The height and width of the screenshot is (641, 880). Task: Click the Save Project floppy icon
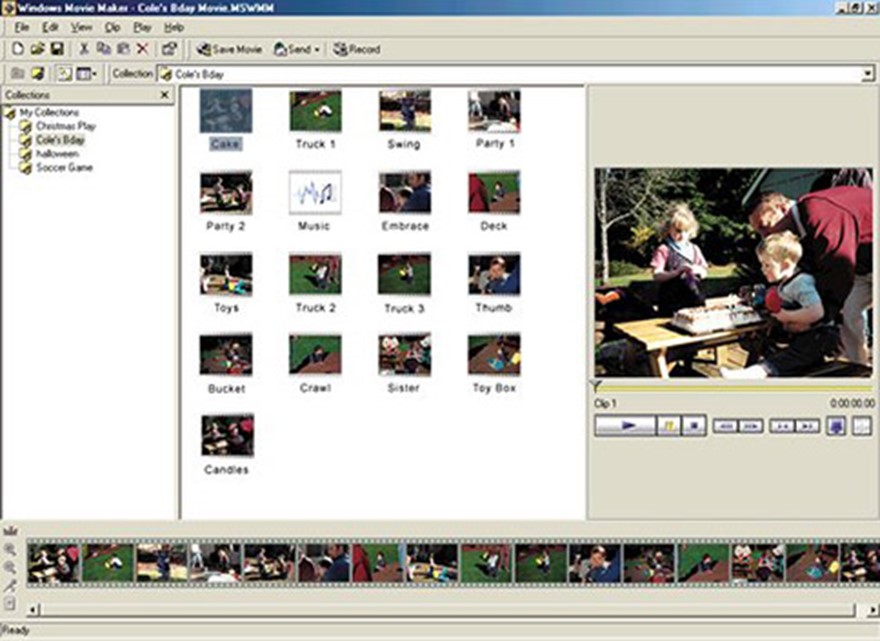(x=57, y=49)
